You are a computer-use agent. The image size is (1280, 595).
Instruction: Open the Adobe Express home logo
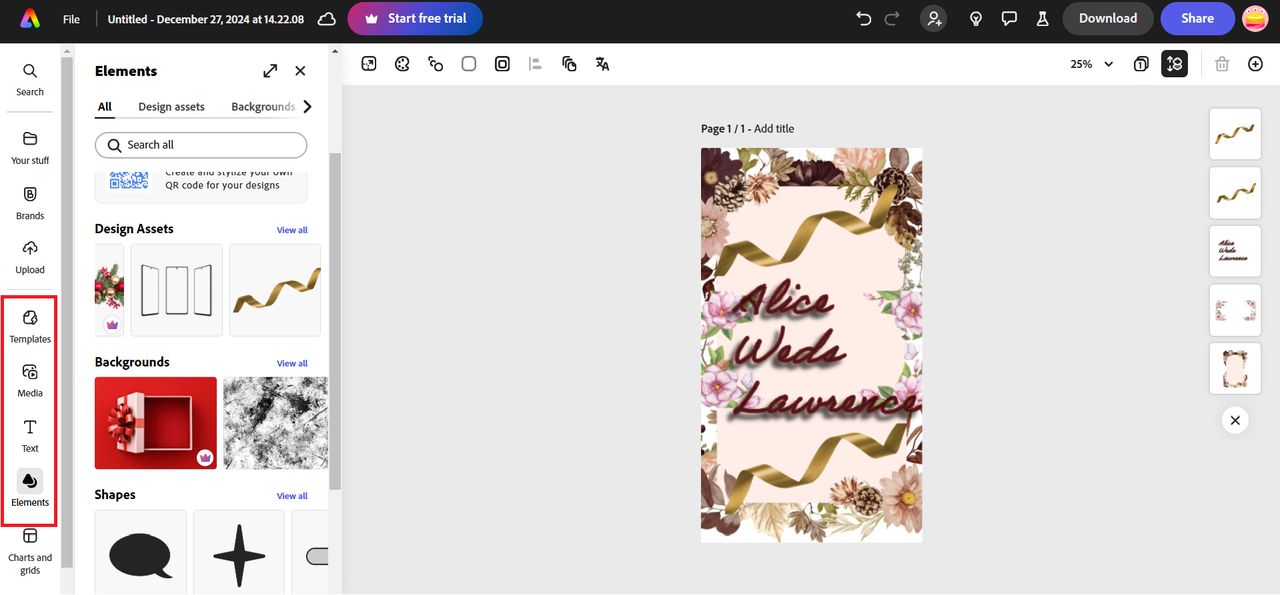30,18
